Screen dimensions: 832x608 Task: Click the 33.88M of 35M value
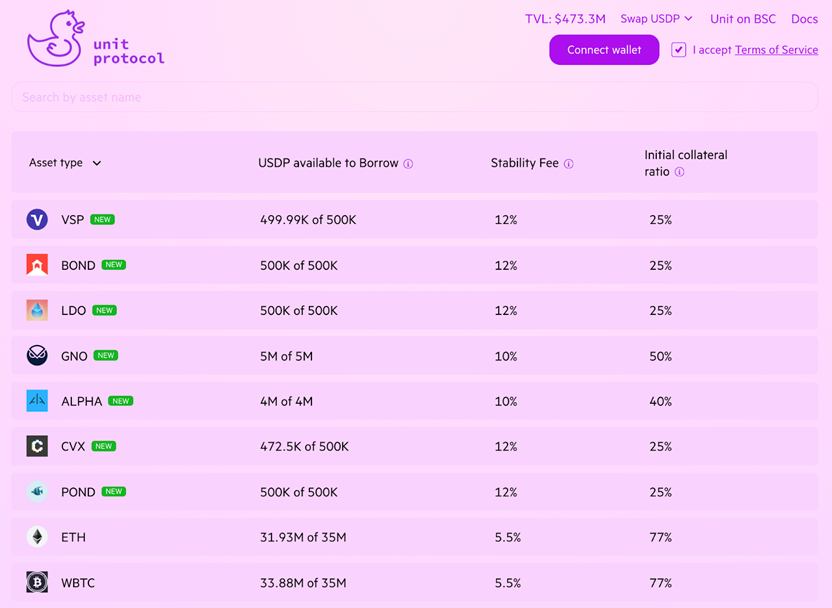[x=303, y=583]
